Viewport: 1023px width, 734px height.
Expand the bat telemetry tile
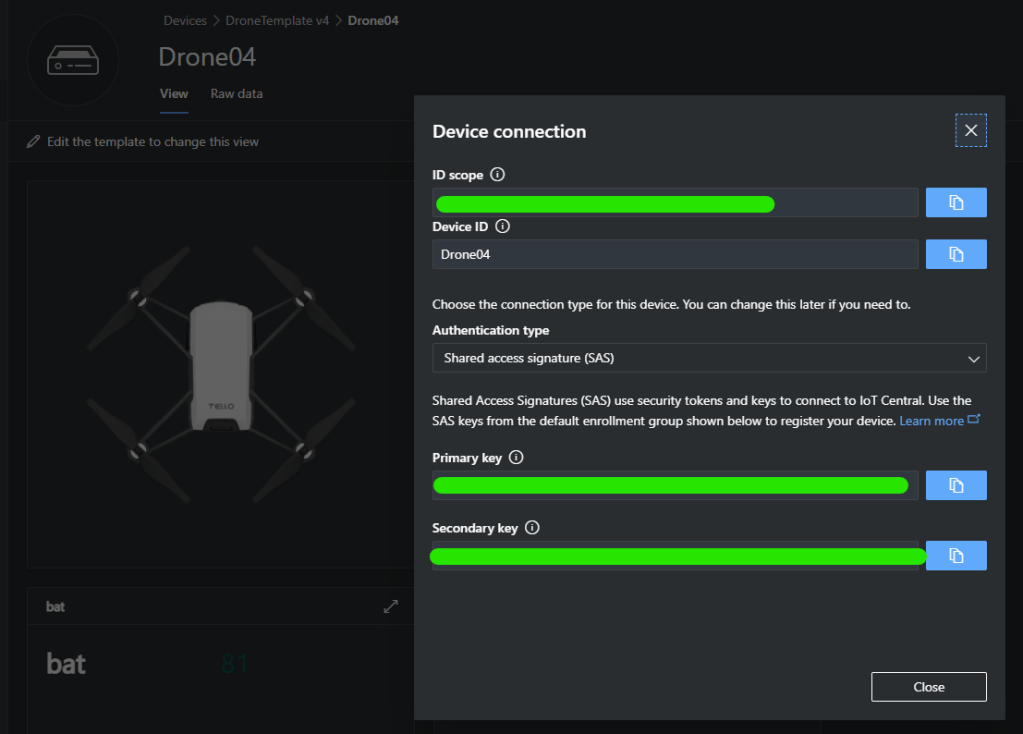coord(390,606)
